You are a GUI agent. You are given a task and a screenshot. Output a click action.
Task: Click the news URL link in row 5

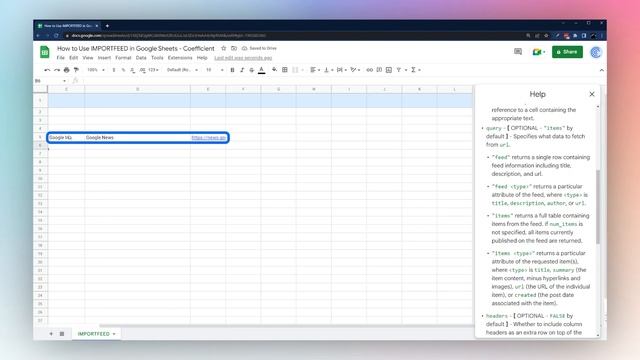(208, 138)
